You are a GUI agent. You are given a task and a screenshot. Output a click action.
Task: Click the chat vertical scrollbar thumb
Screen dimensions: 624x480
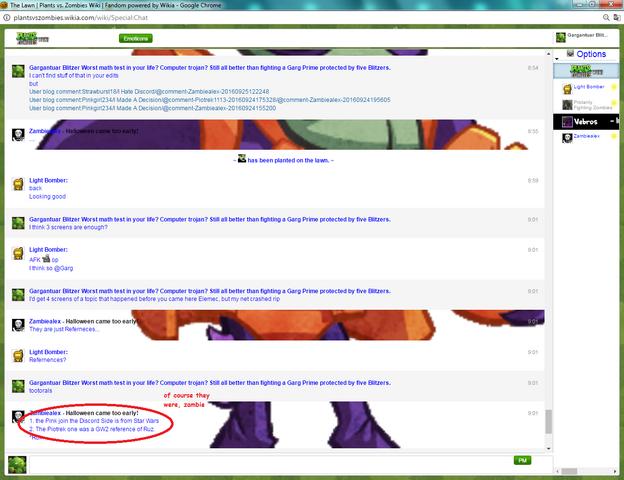[x=548, y=421]
